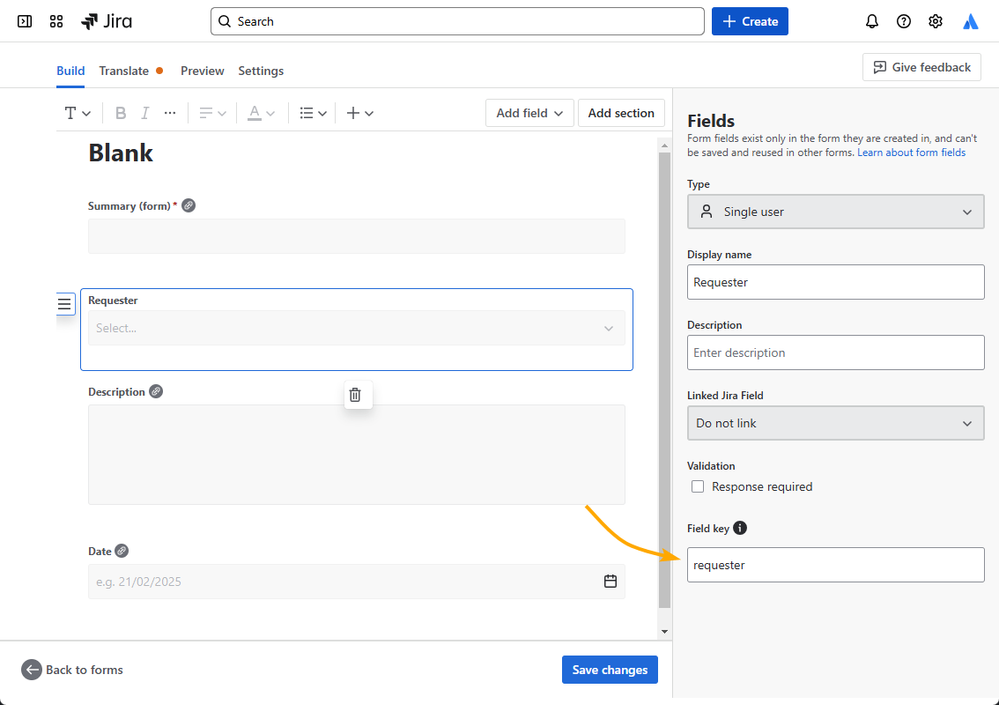999x705 pixels.
Task: Click the form scrollbar down arrow
Action: click(x=665, y=632)
